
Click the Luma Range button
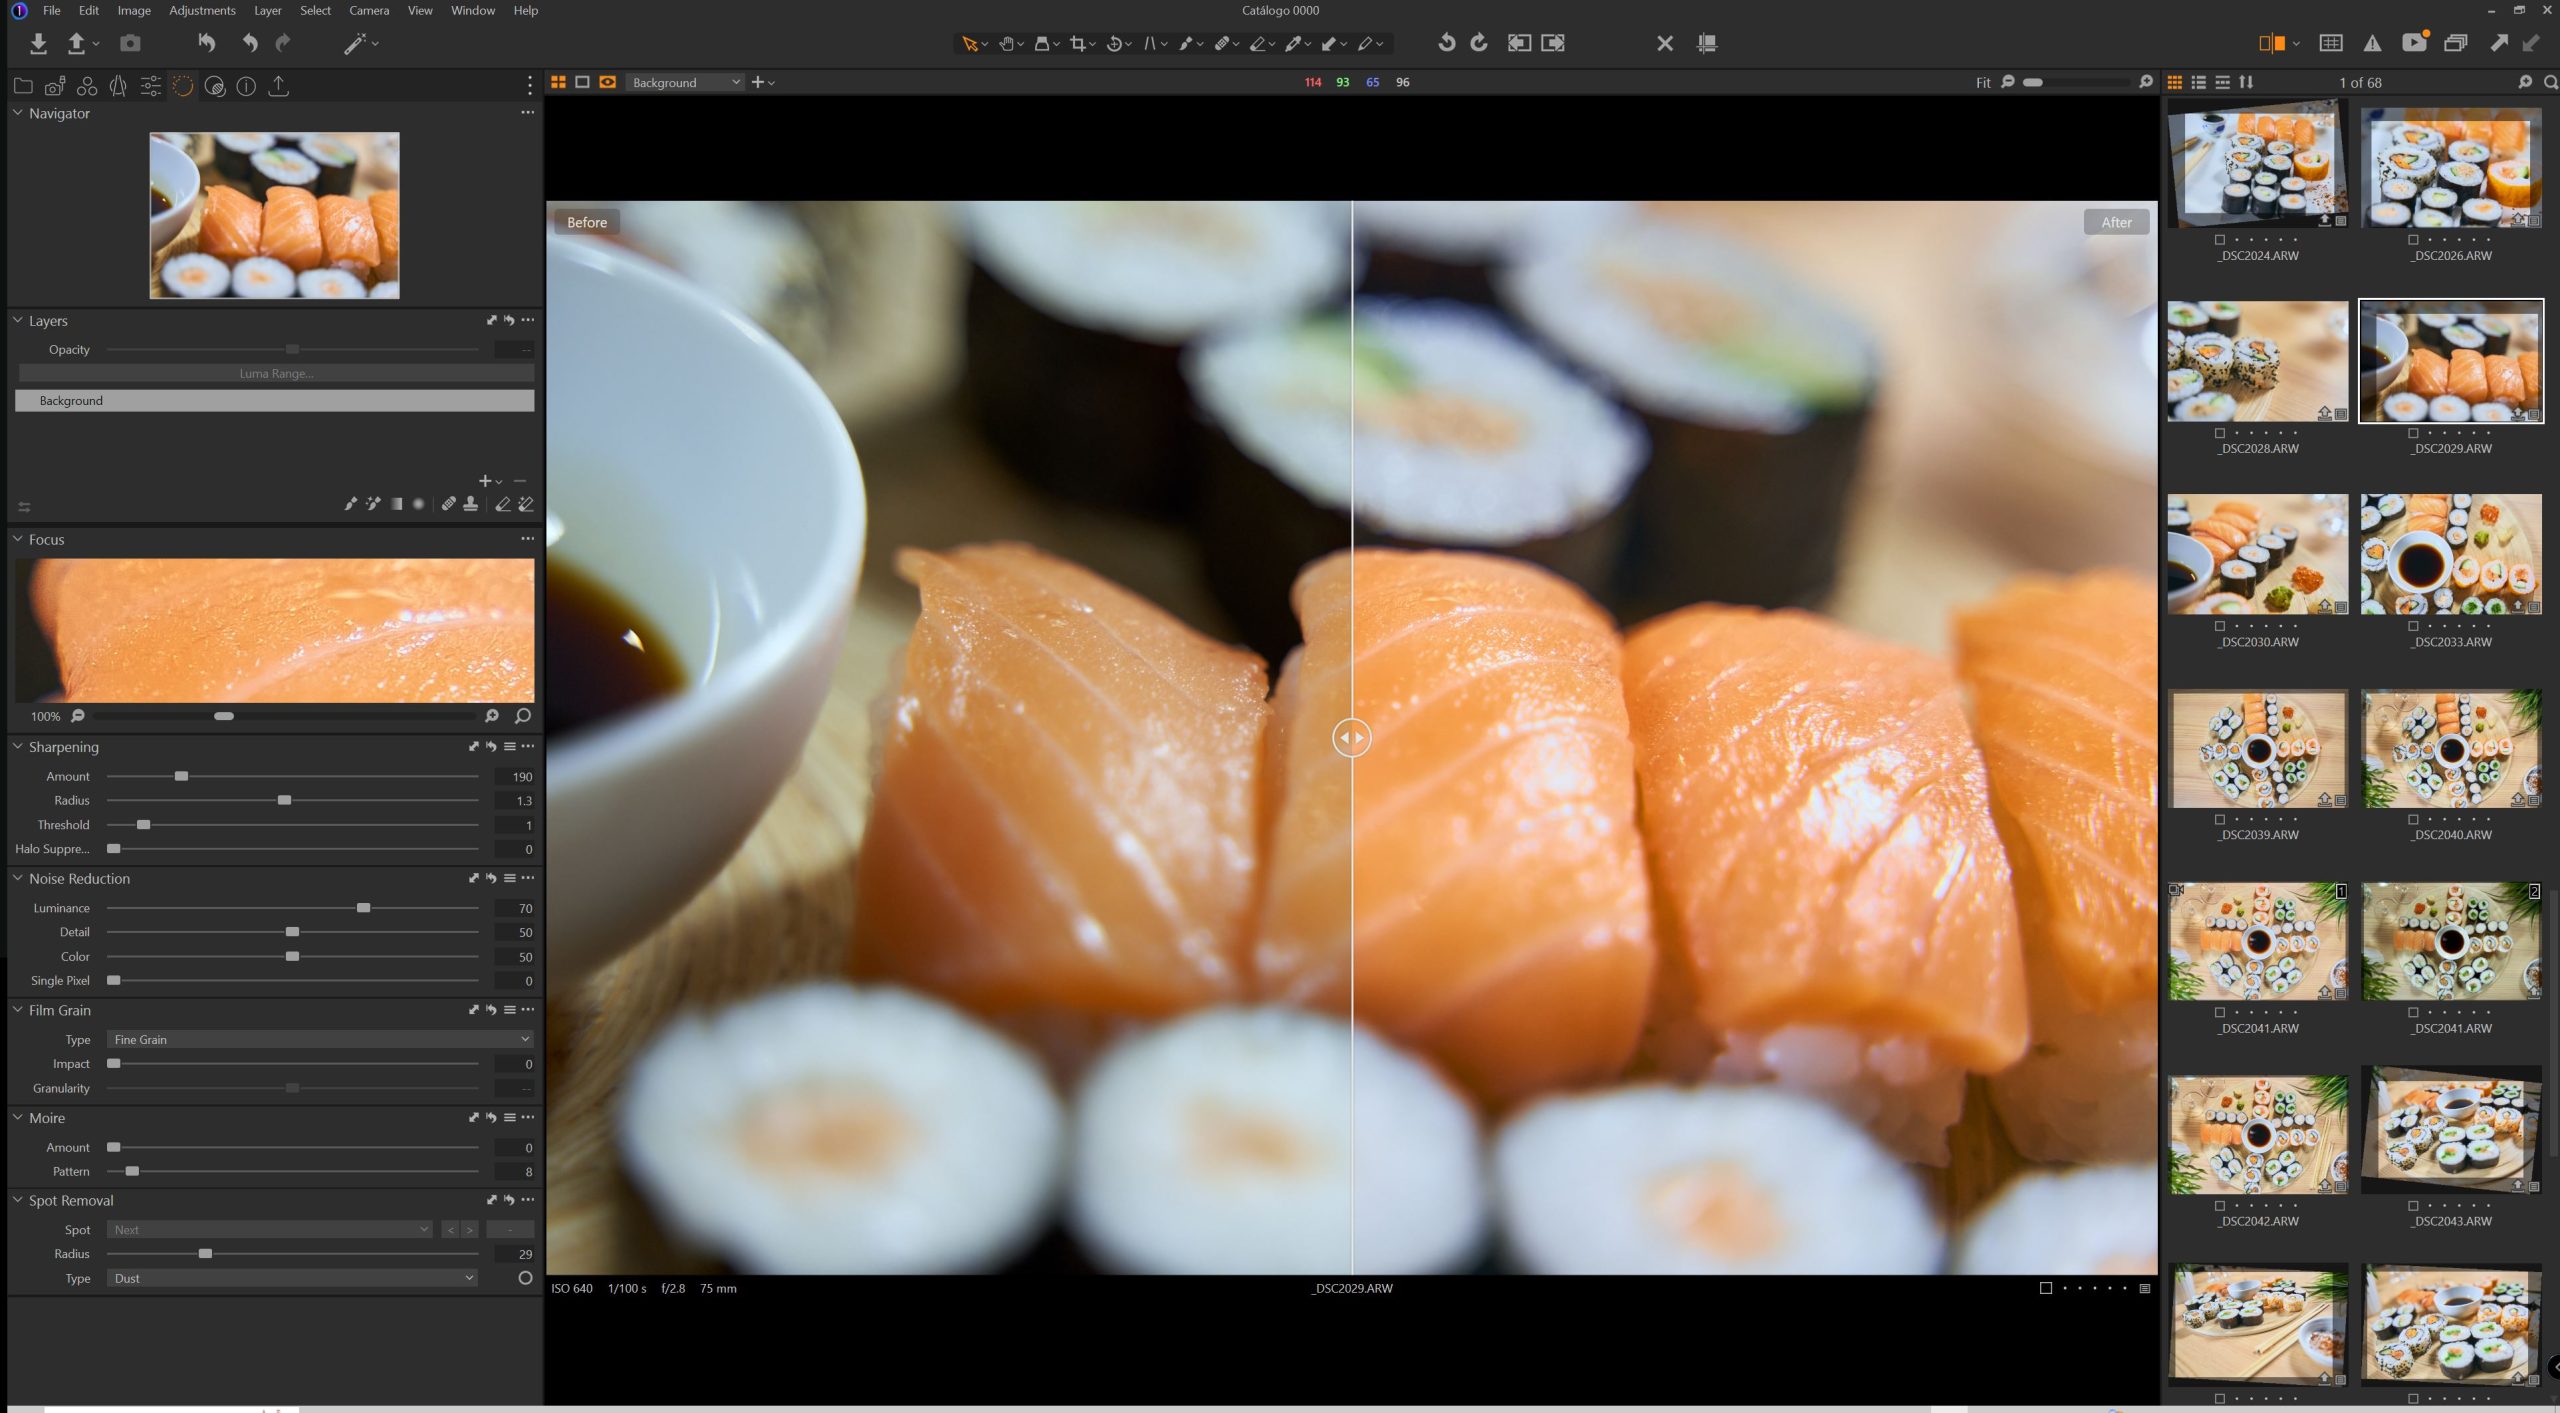tap(275, 374)
